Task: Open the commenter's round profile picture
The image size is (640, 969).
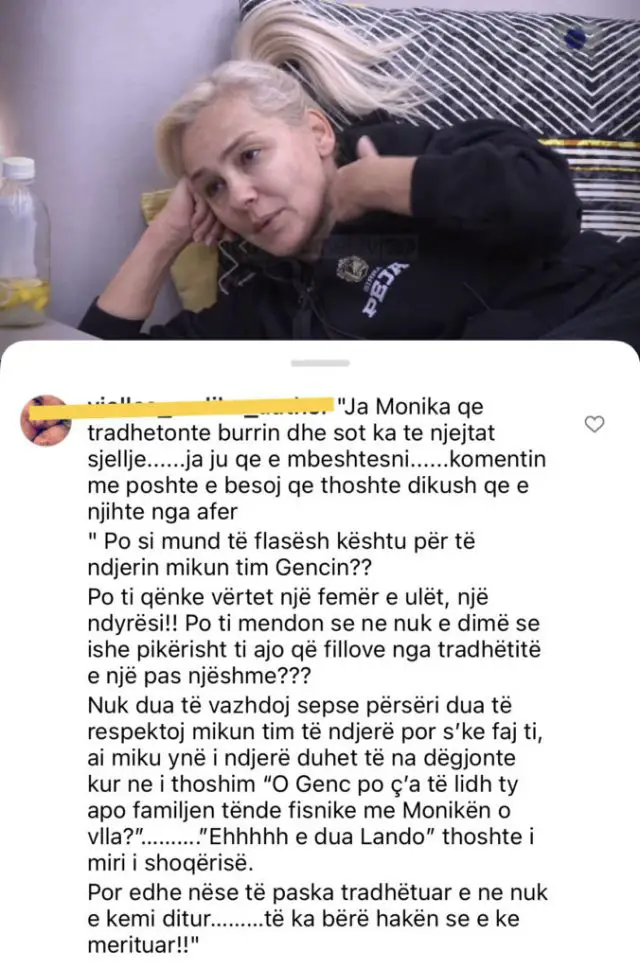Action: (x=46, y=420)
